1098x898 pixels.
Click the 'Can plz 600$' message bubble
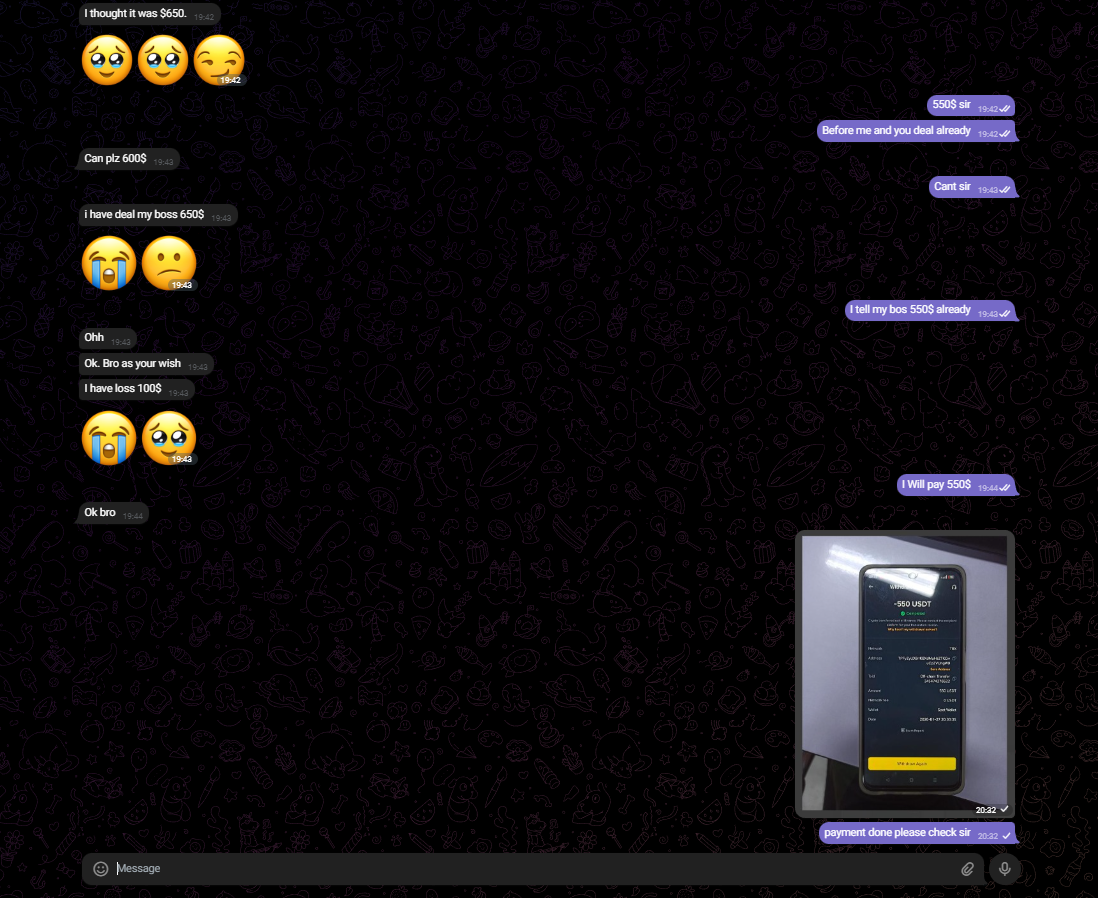116,159
